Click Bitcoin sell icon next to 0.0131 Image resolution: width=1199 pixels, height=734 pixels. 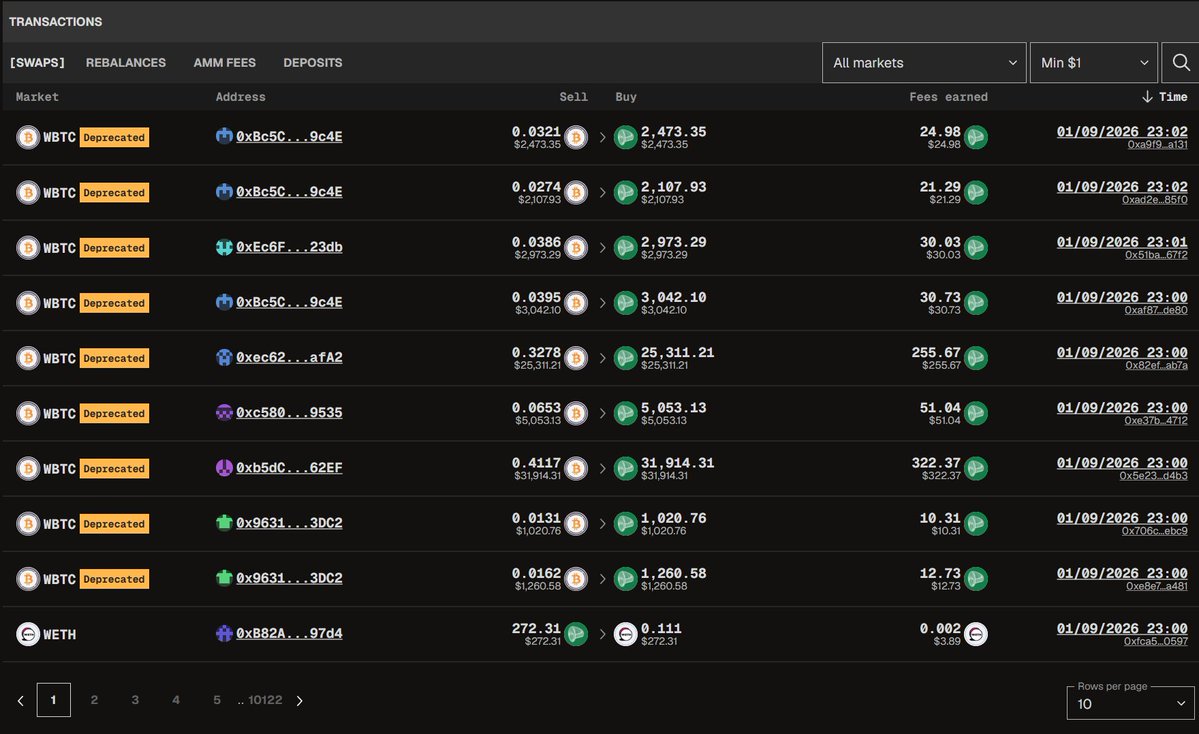576,523
